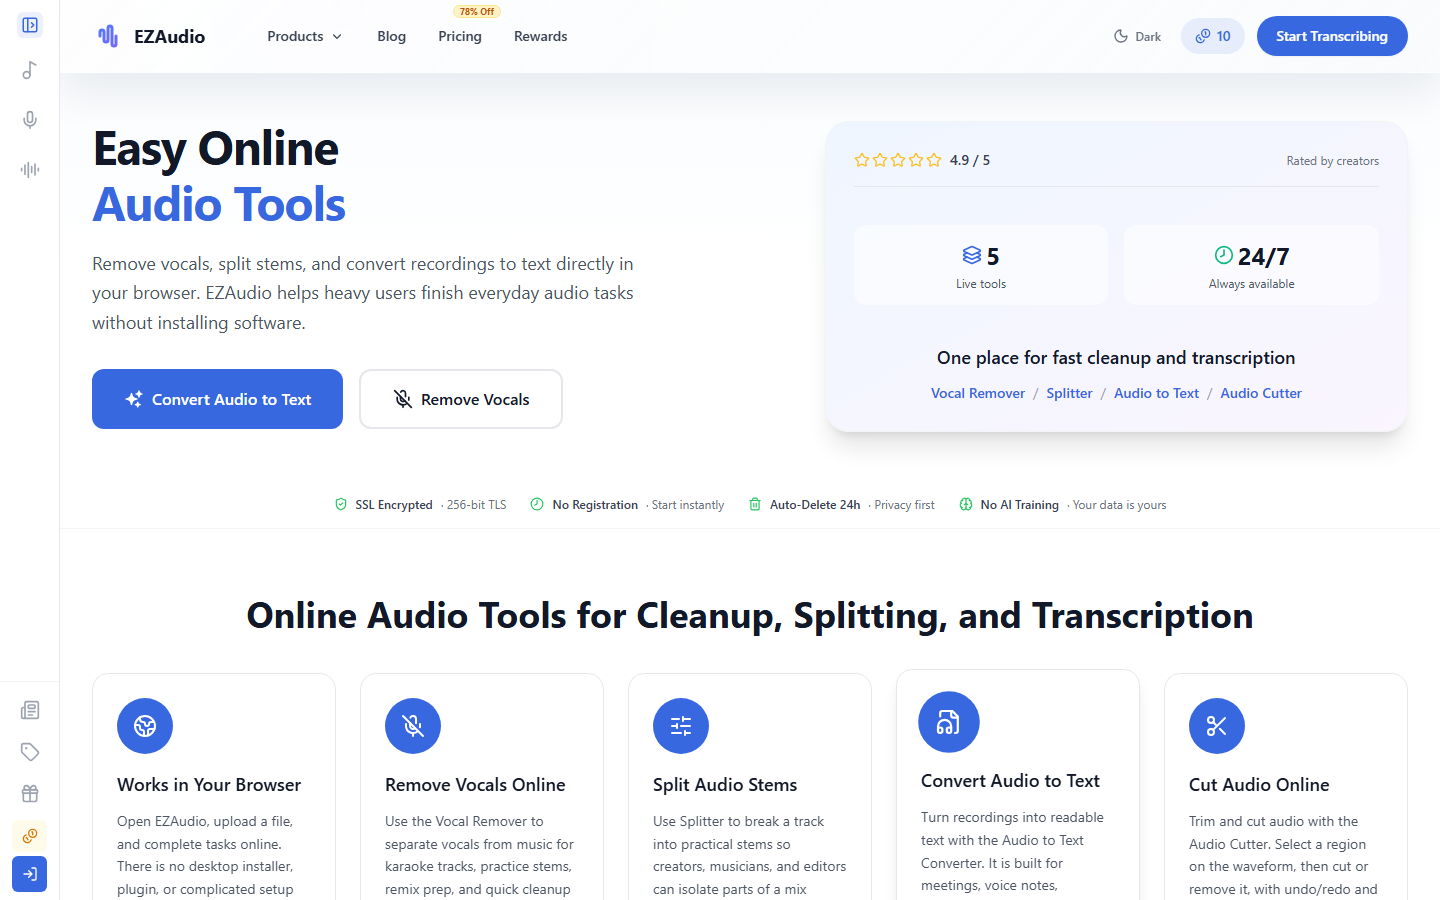Viewport: 1440px width, 900px height.
Task: Open the Audio to Text link
Action: point(1156,393)
